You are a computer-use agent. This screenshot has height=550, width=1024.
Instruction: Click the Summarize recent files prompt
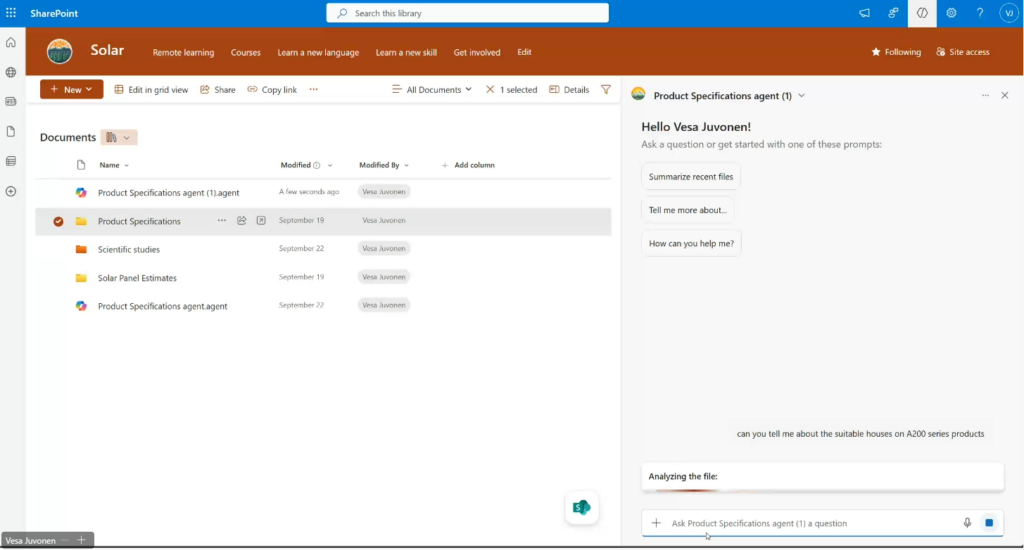(x=690, y=177)
